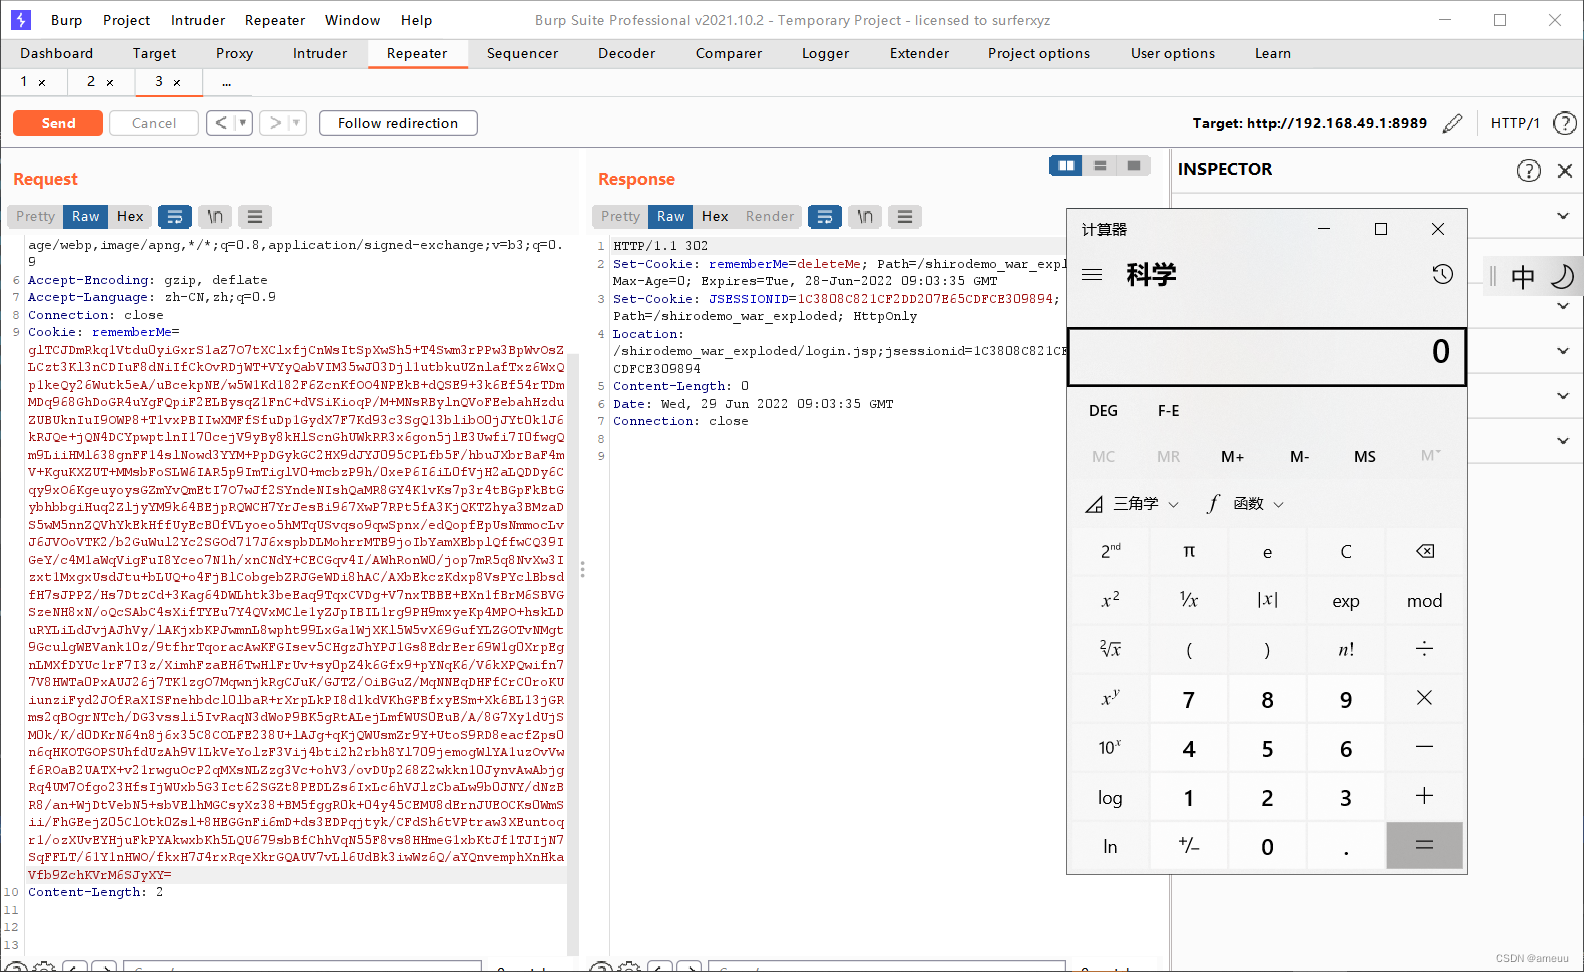Expand calculator functions dropdown
Viewport: 1584px width, 972px height.
point(1245,504)
